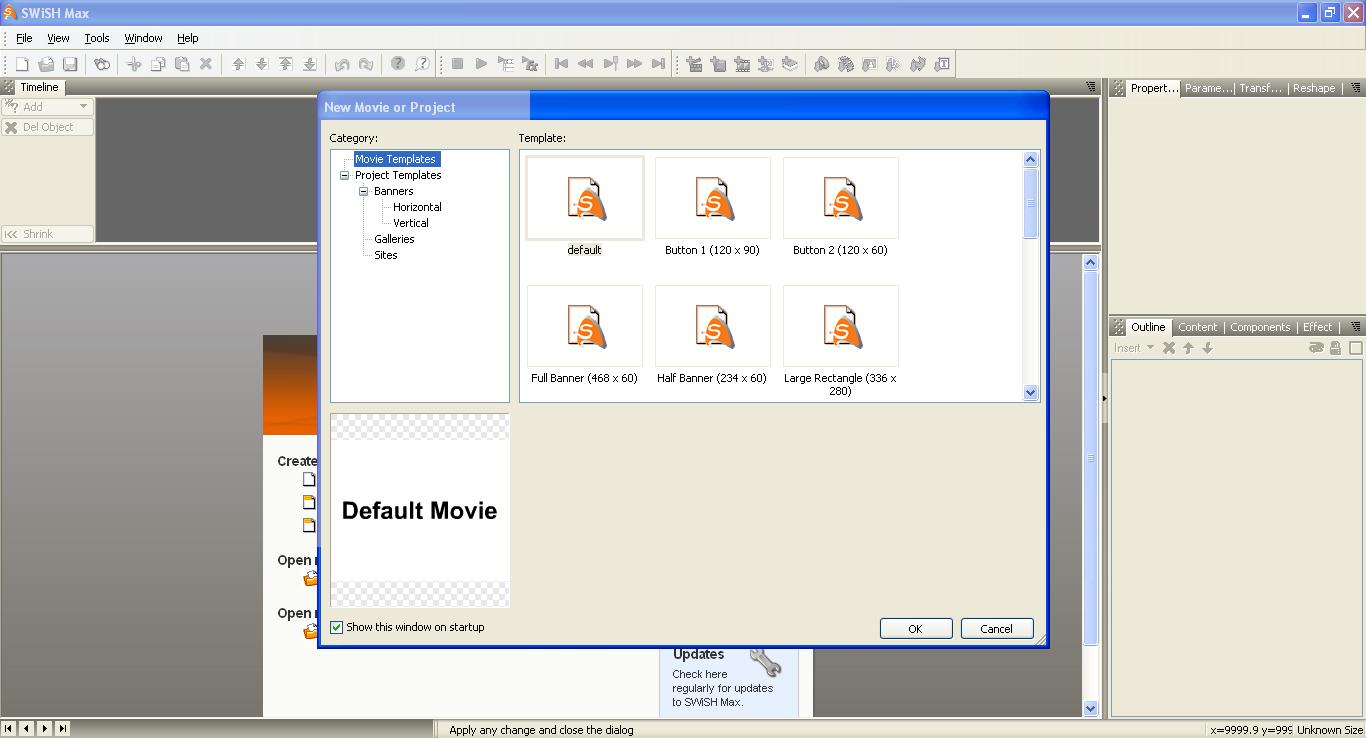Click the delete X icon in Outline panel
Viewport: 1366px width, 738px height.
[1168, 348]
